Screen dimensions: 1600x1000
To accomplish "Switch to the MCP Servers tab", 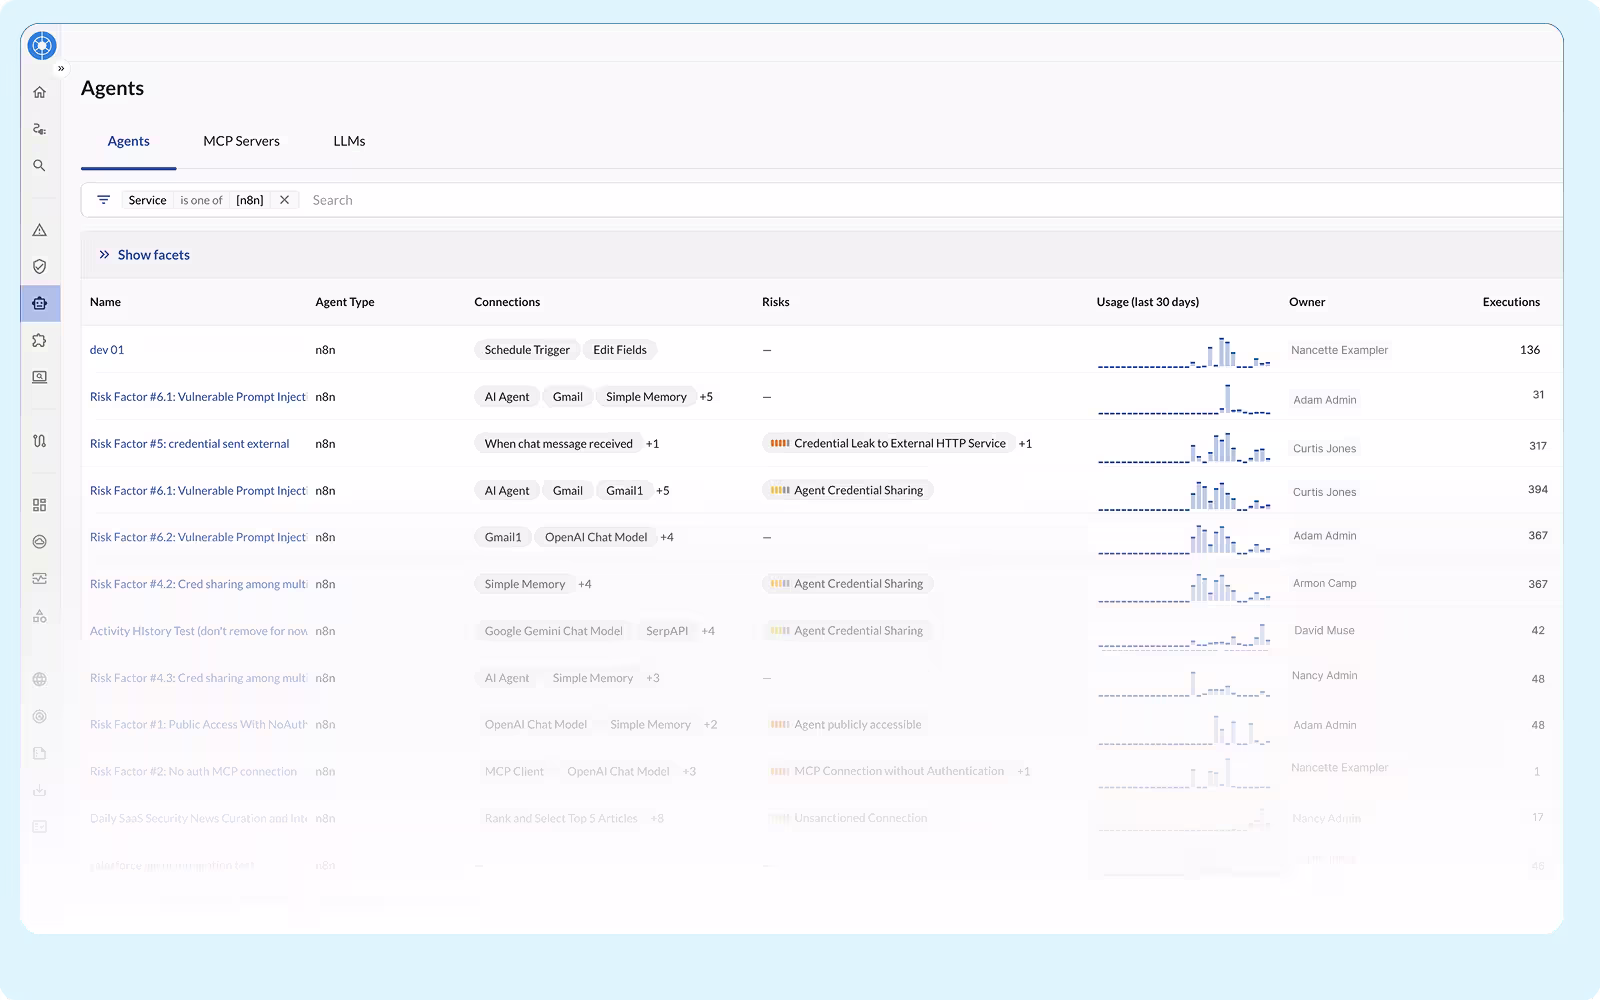I will [x=241, y=141].
